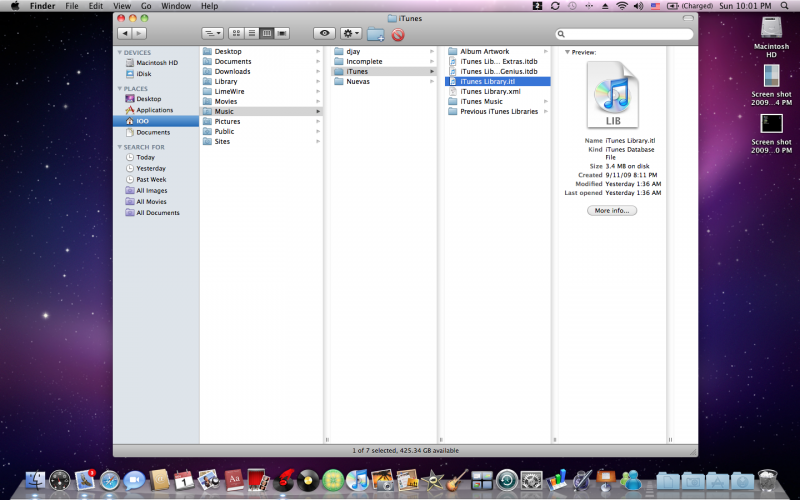Click the Spotlight magnifier in menu bar
The width and height of the screenshot is (800, 500).
click(x=785, y=6)
